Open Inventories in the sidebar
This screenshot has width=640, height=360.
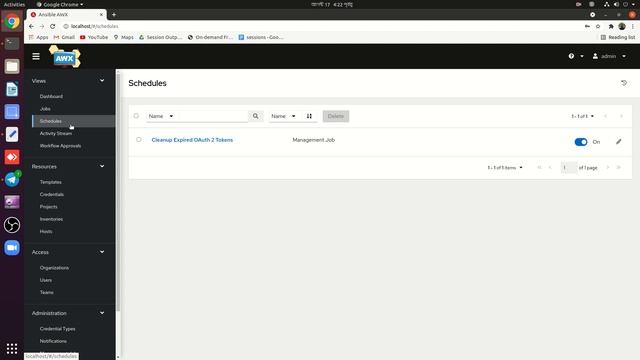pos(51,219)
